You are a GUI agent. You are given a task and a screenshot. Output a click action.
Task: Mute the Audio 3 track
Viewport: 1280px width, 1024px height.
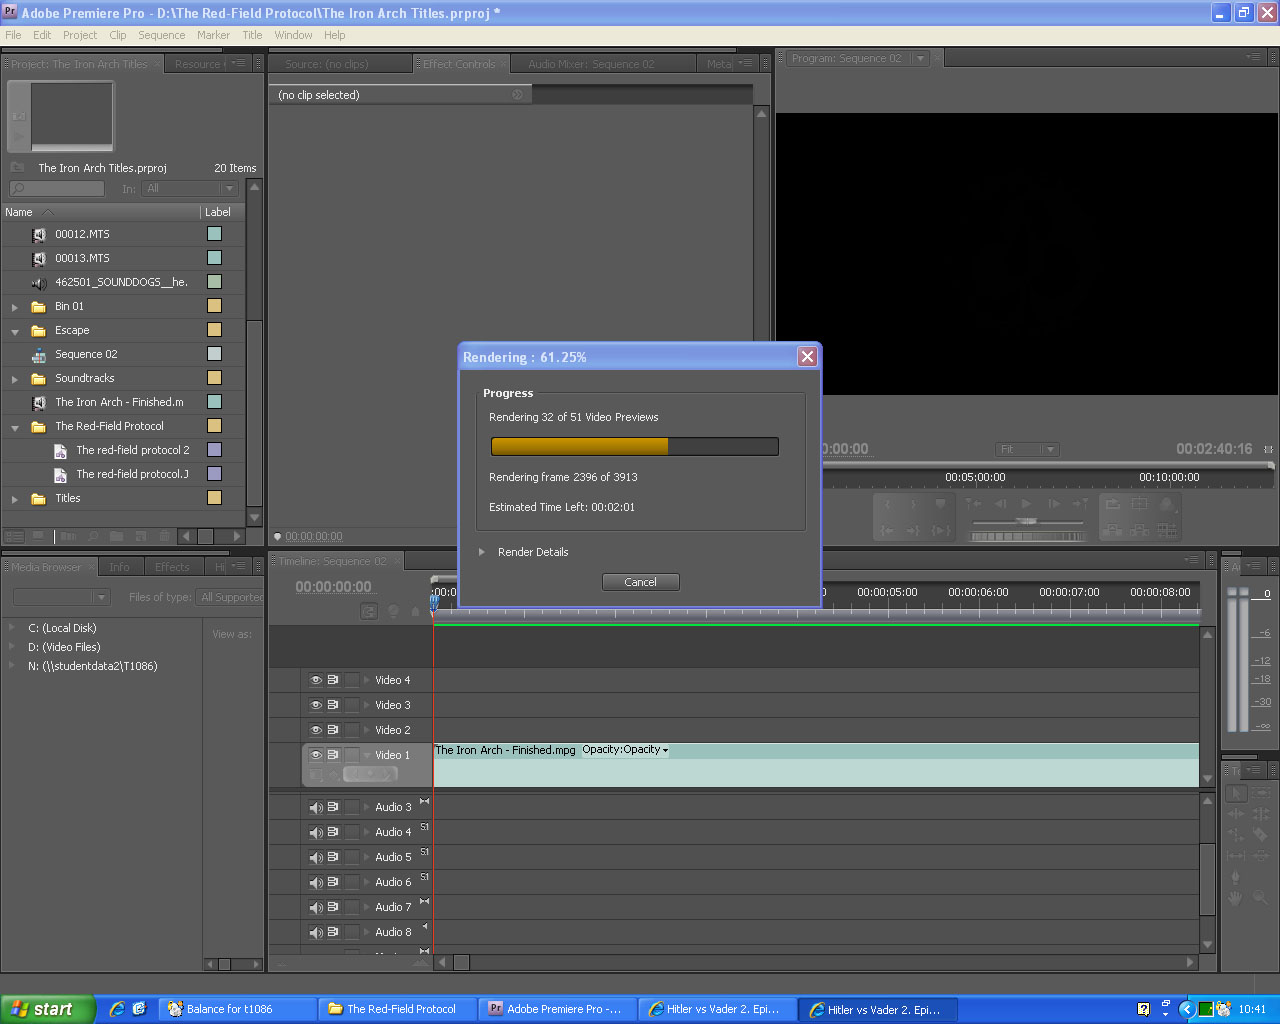(x=316, y=807)
